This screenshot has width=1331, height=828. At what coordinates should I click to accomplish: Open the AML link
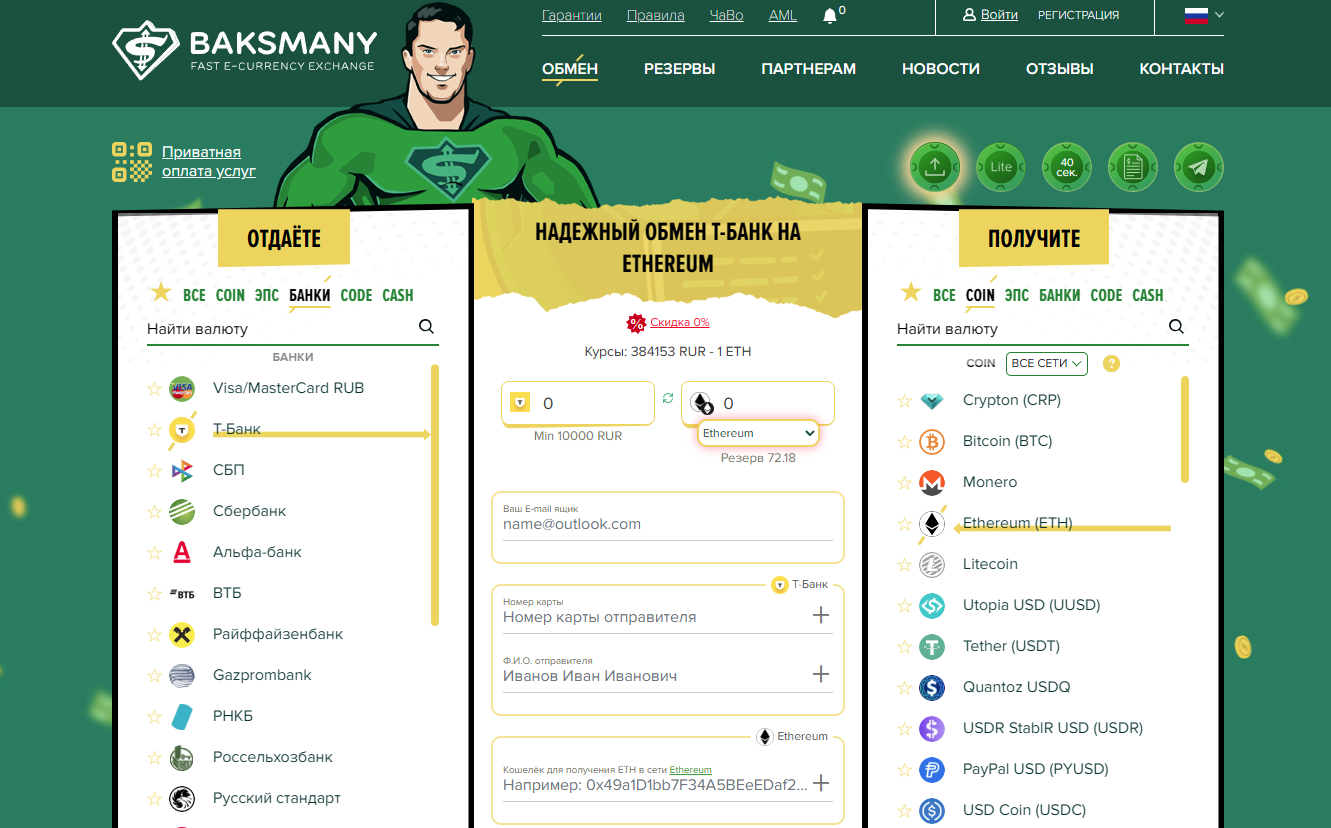tap(783, 15)
